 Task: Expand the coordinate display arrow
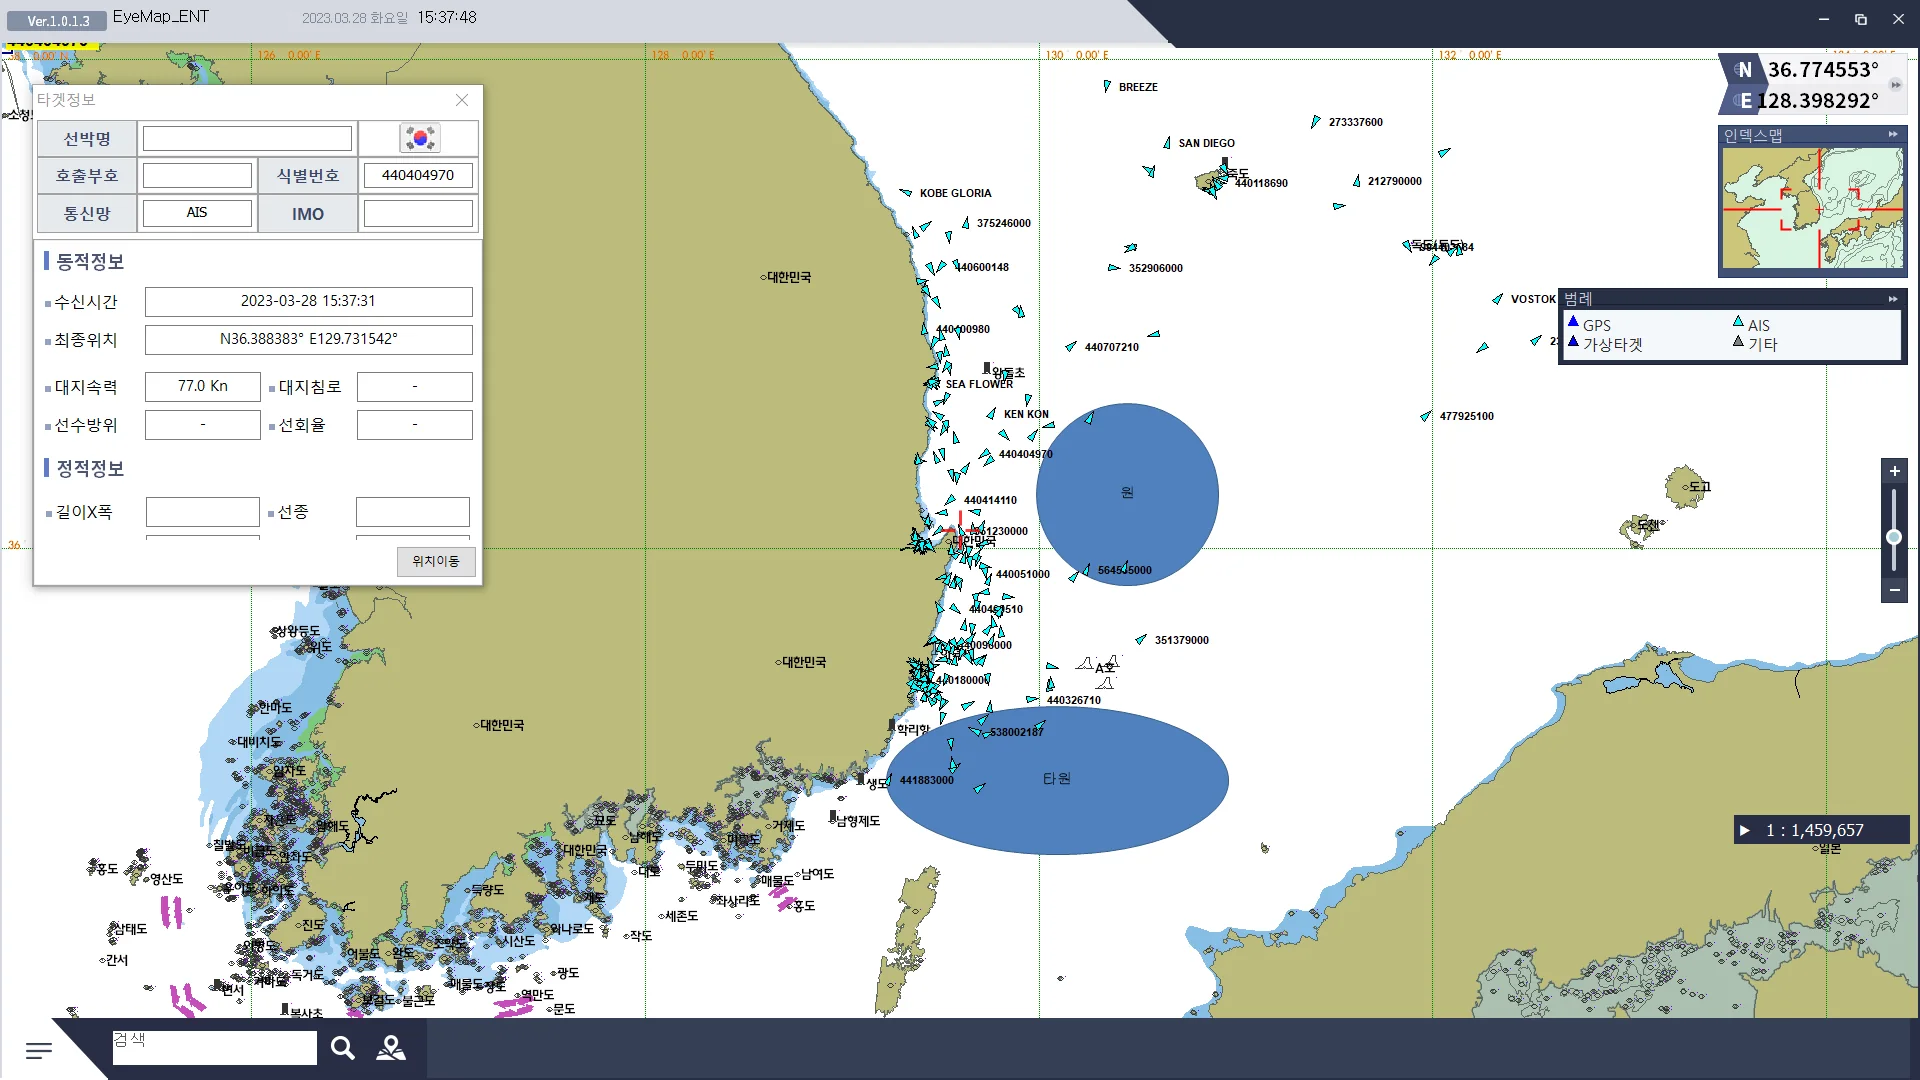click(x=1896, y=85)
